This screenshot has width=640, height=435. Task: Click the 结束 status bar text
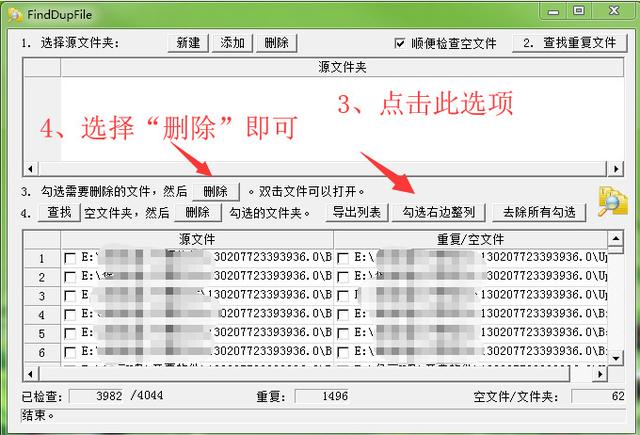[x=38, y=415]
